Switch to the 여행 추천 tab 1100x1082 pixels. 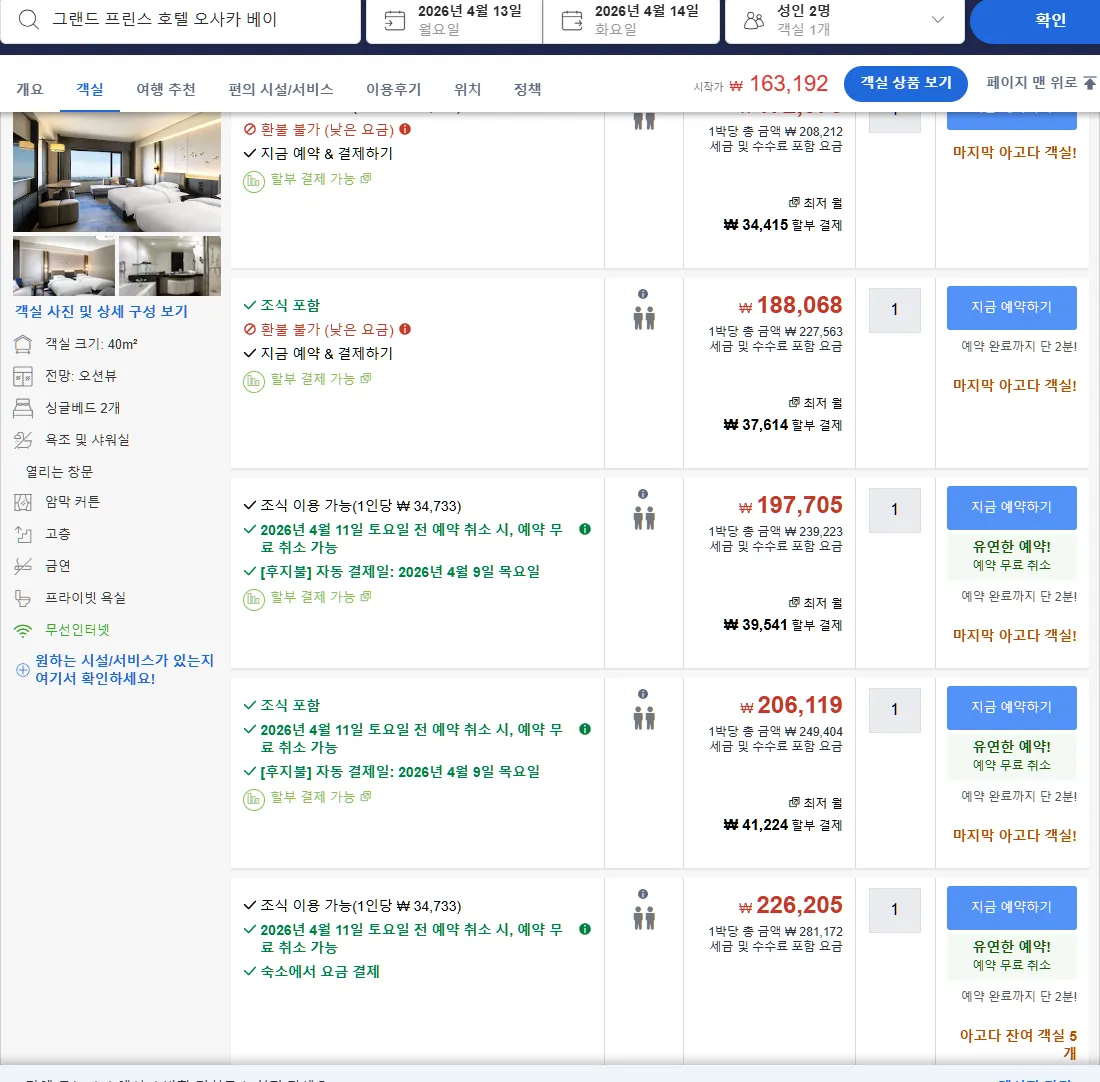[x=166, y=89]
